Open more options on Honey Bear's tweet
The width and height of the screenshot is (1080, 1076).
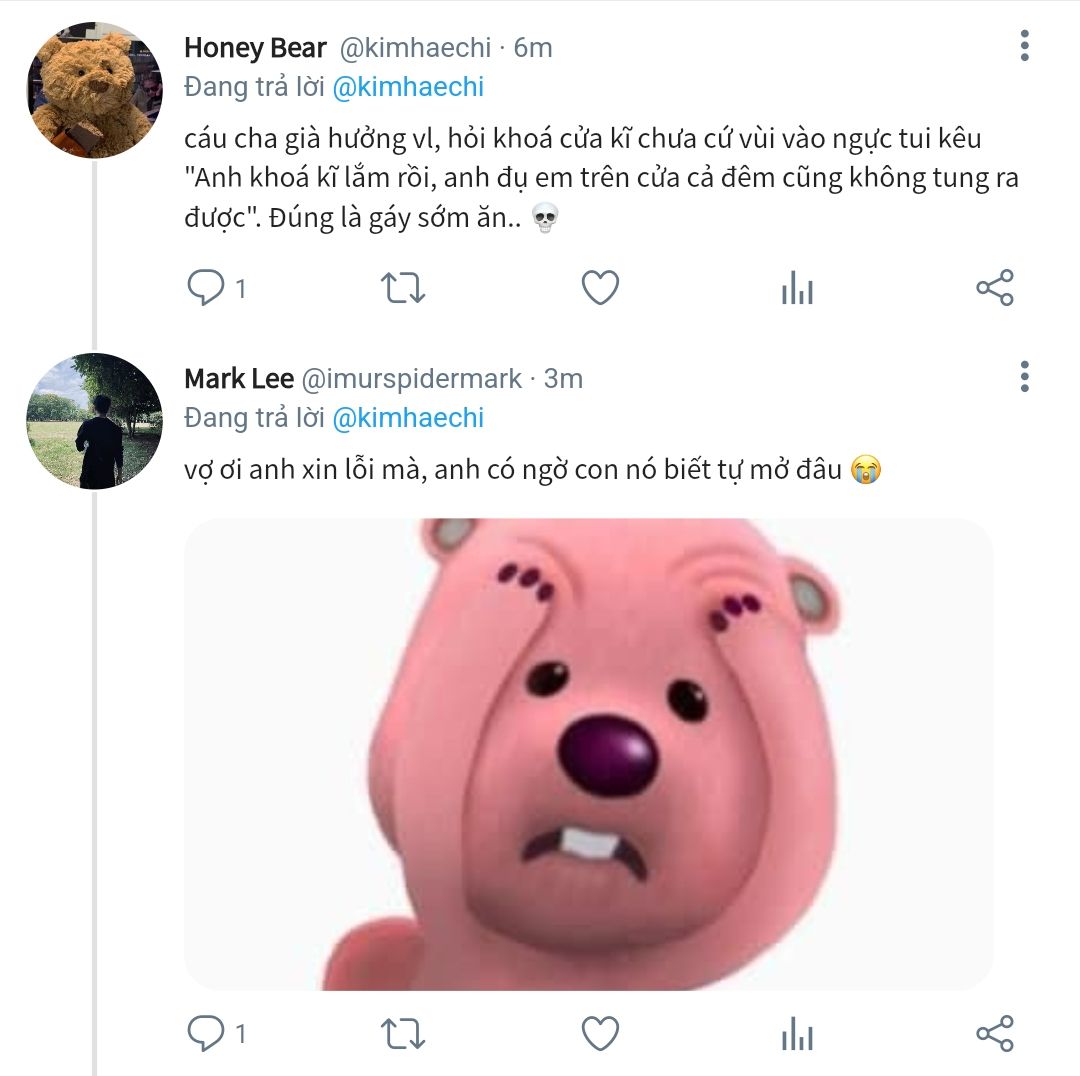[x=1024, y=46]
